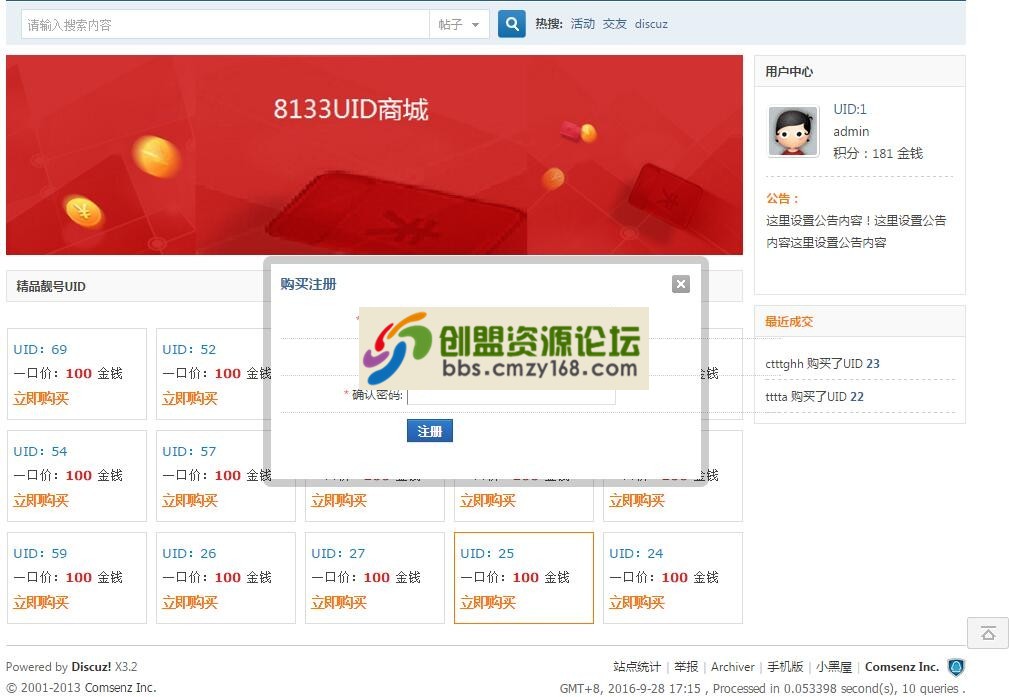Click the 购买注册 dialog title
Image resolution: width=1009 pixels, height=697 pixels.
coord(308,284)
